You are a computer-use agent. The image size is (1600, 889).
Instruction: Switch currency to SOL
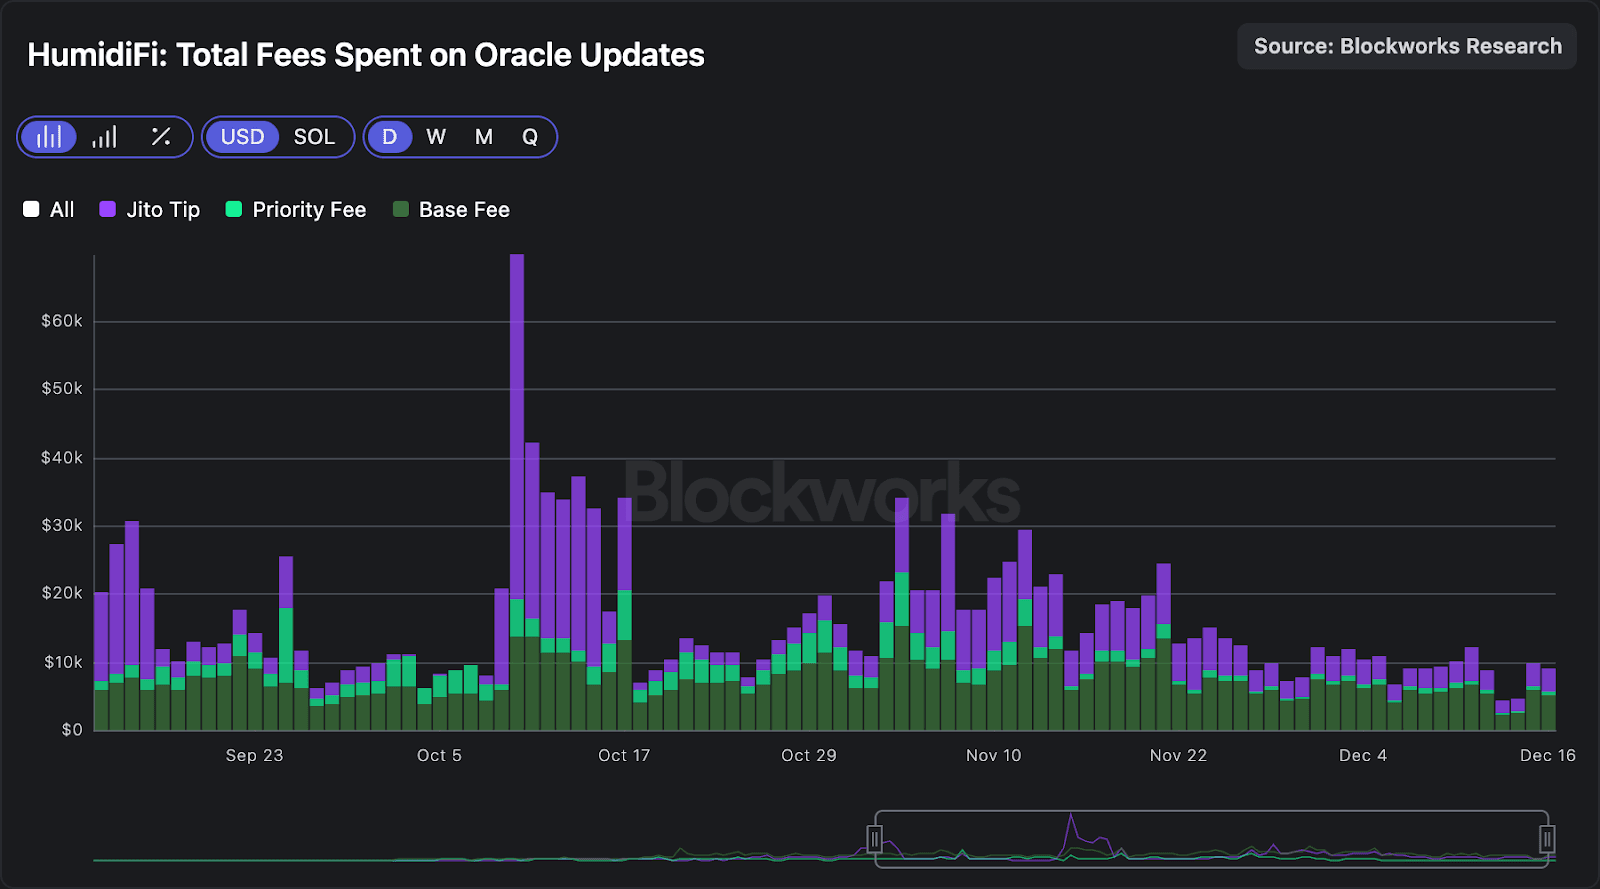tap(314, 137)
